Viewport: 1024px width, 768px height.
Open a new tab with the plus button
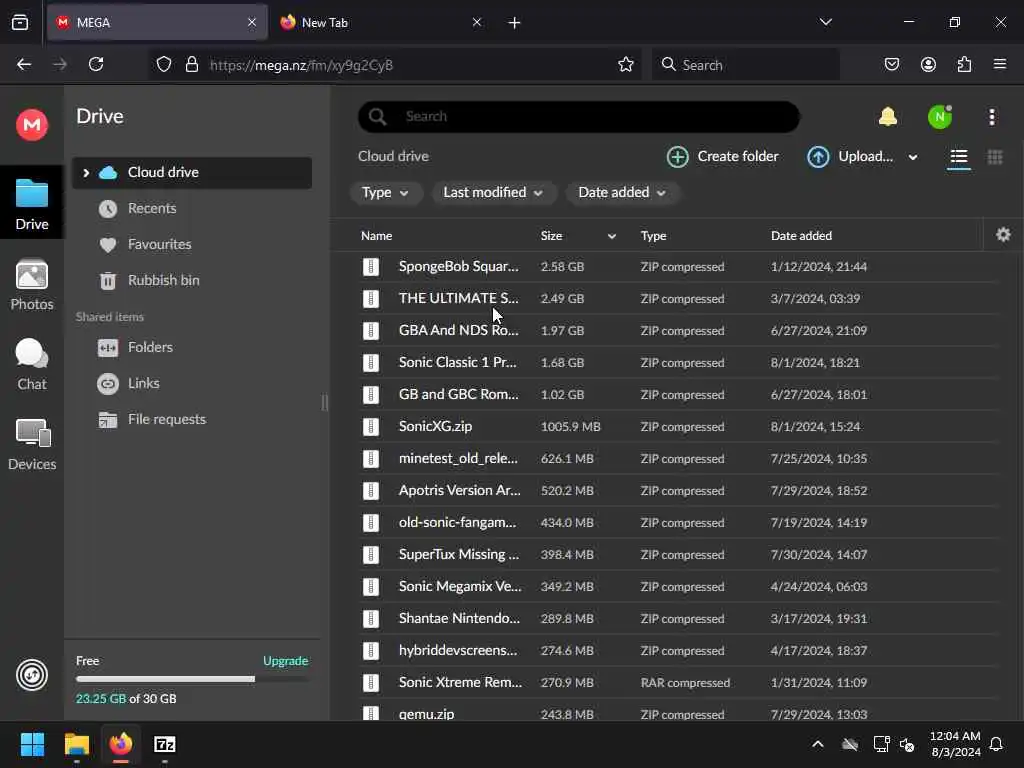[x=515, y=23]
